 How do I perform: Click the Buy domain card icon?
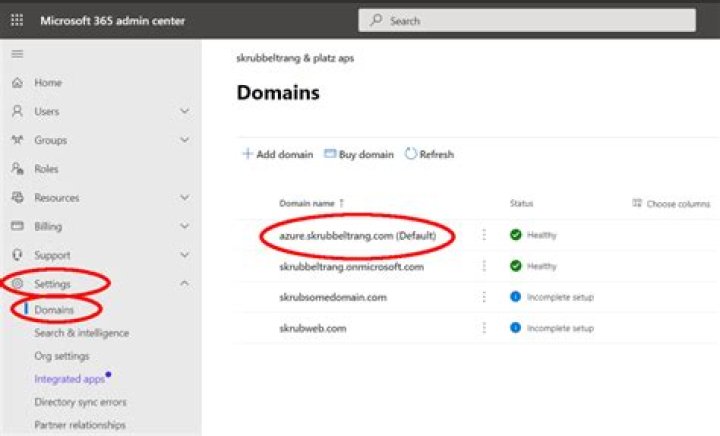tap(330, 154)
